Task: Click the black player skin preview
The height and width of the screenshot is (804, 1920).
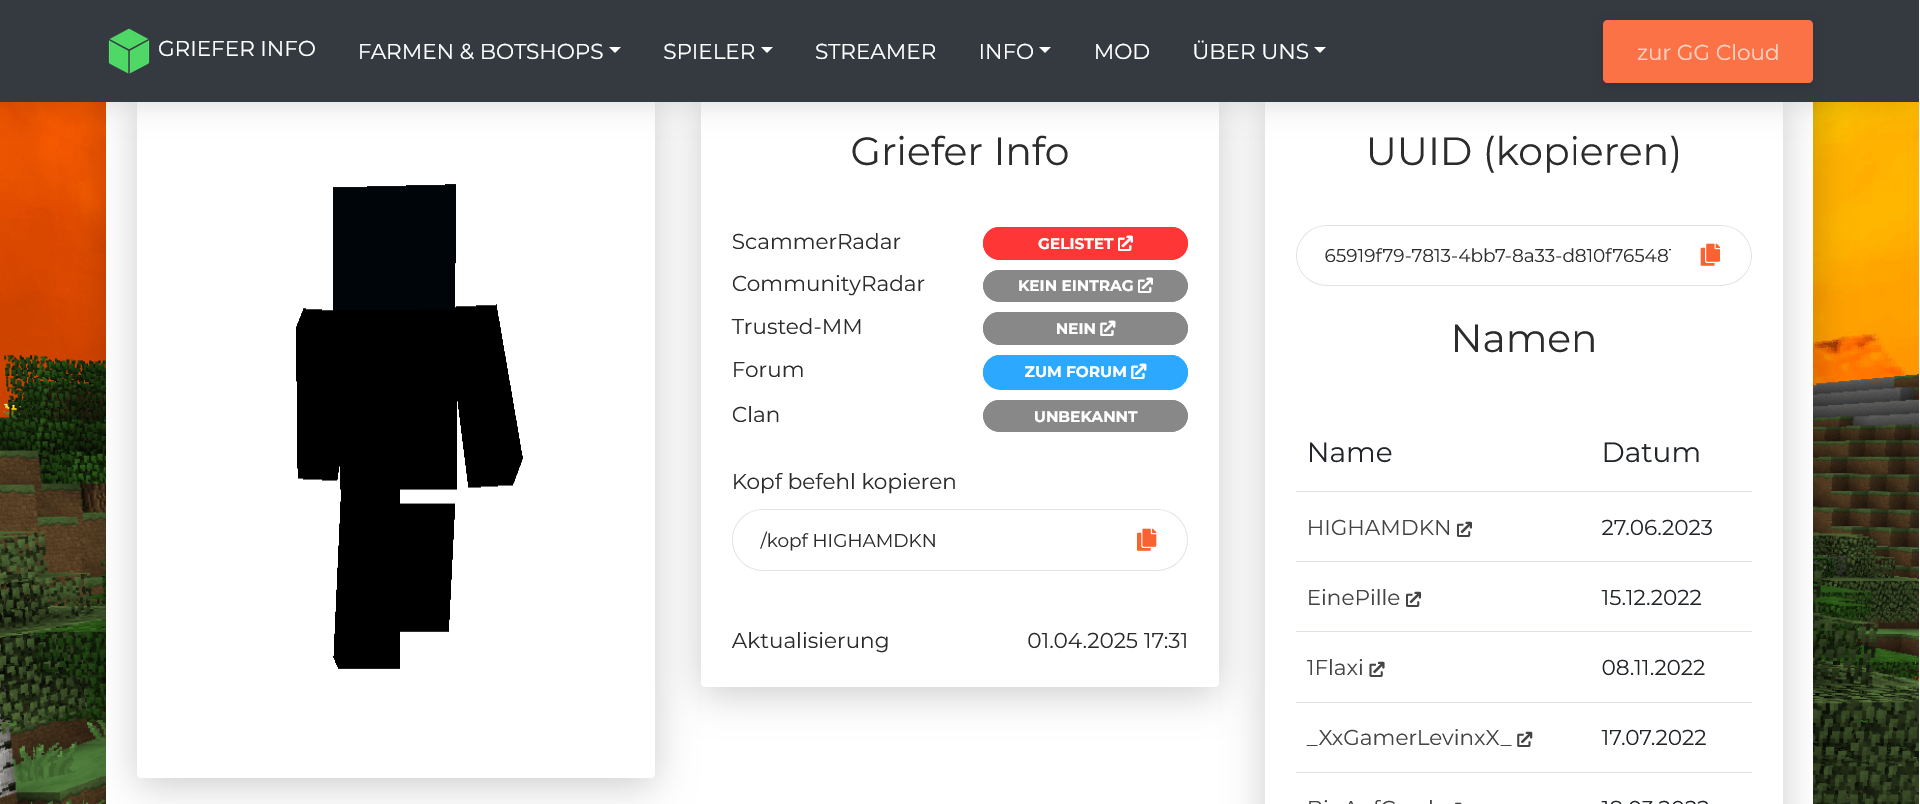Action: click(409, 426)
